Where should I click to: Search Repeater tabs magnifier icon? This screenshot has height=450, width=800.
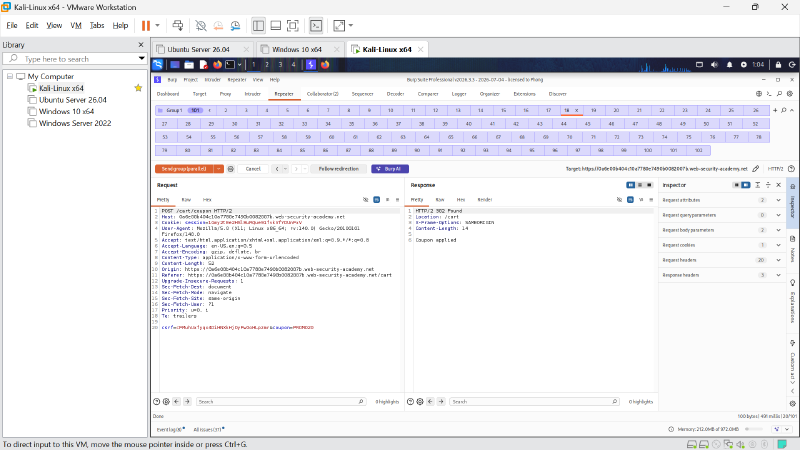[x=784, y=110]
